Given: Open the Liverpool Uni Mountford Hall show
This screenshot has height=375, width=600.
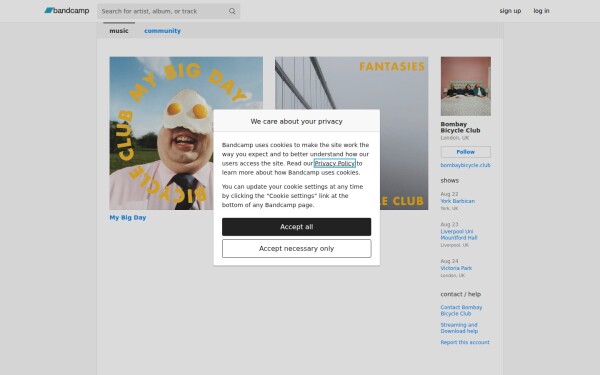Looking at the screenshot, I should (x=458, y=235).
